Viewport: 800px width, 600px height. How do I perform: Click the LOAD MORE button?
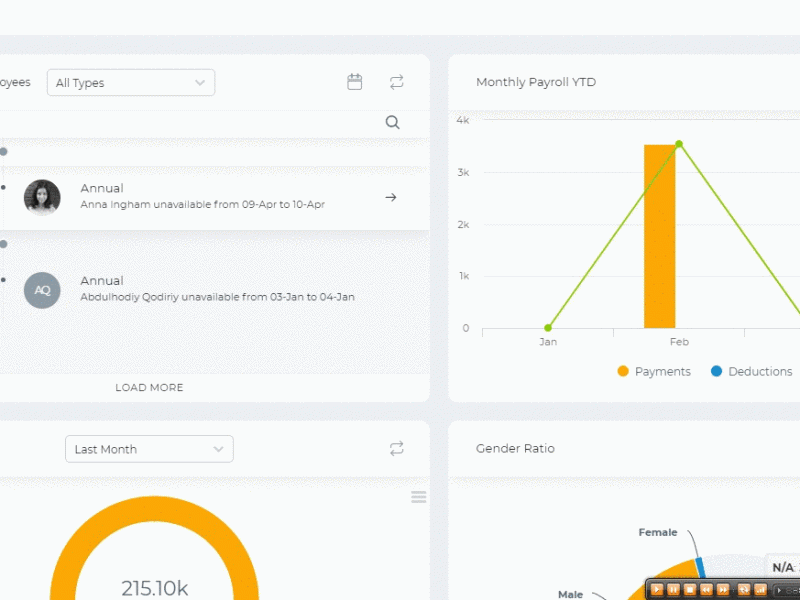coord(149,388)
